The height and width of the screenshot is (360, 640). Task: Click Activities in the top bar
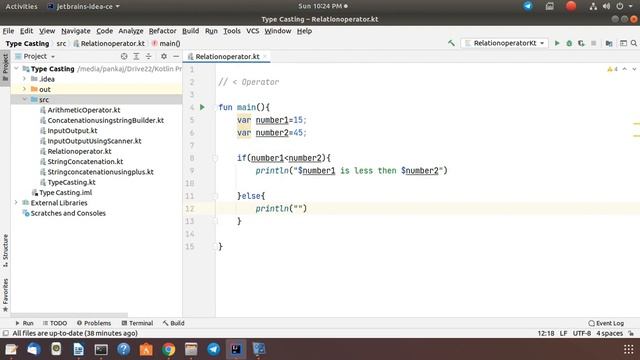(x=21, y=6)
